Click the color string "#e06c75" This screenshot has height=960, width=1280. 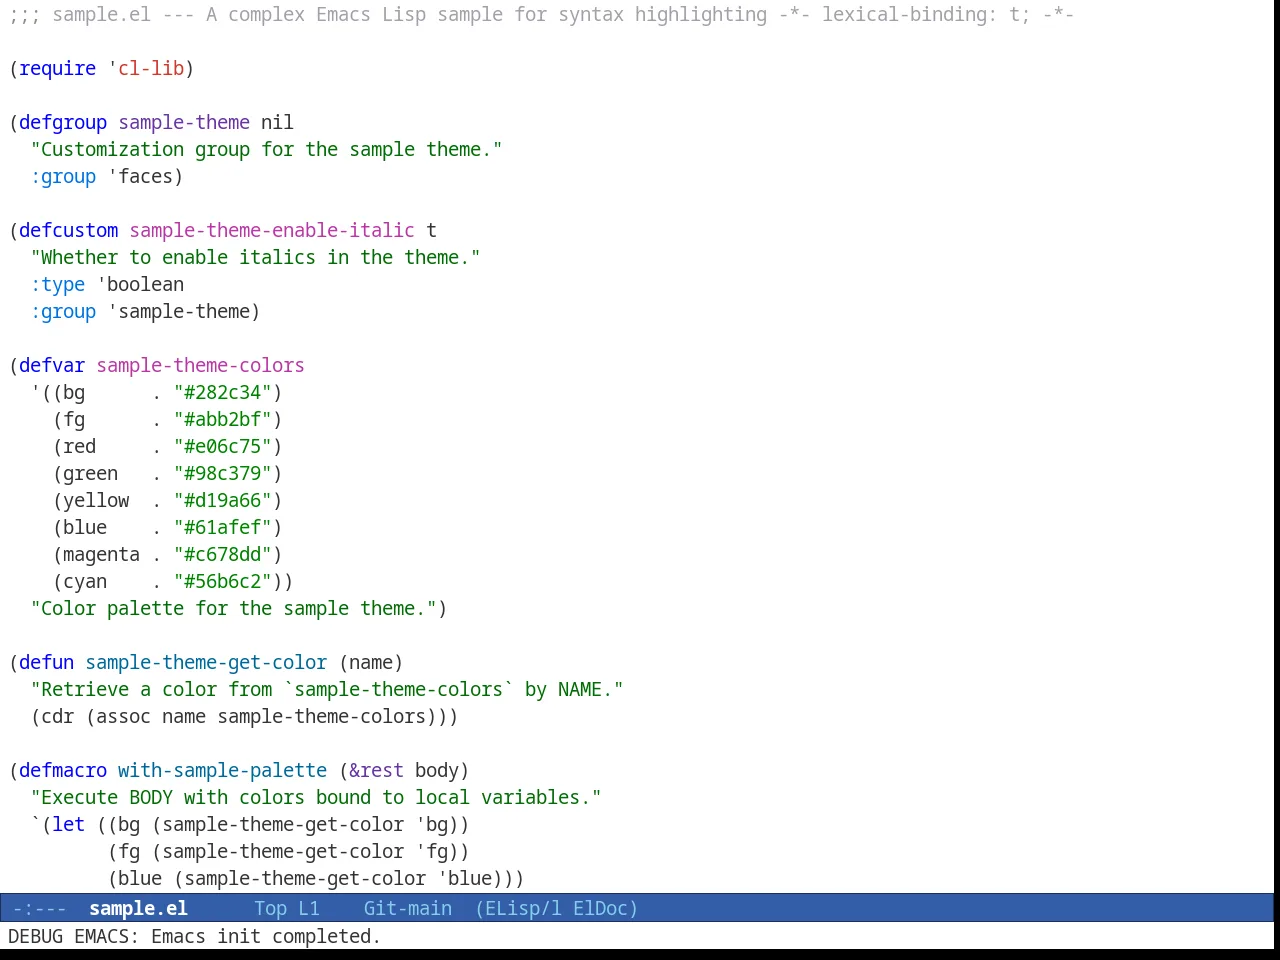coord(223,446)
